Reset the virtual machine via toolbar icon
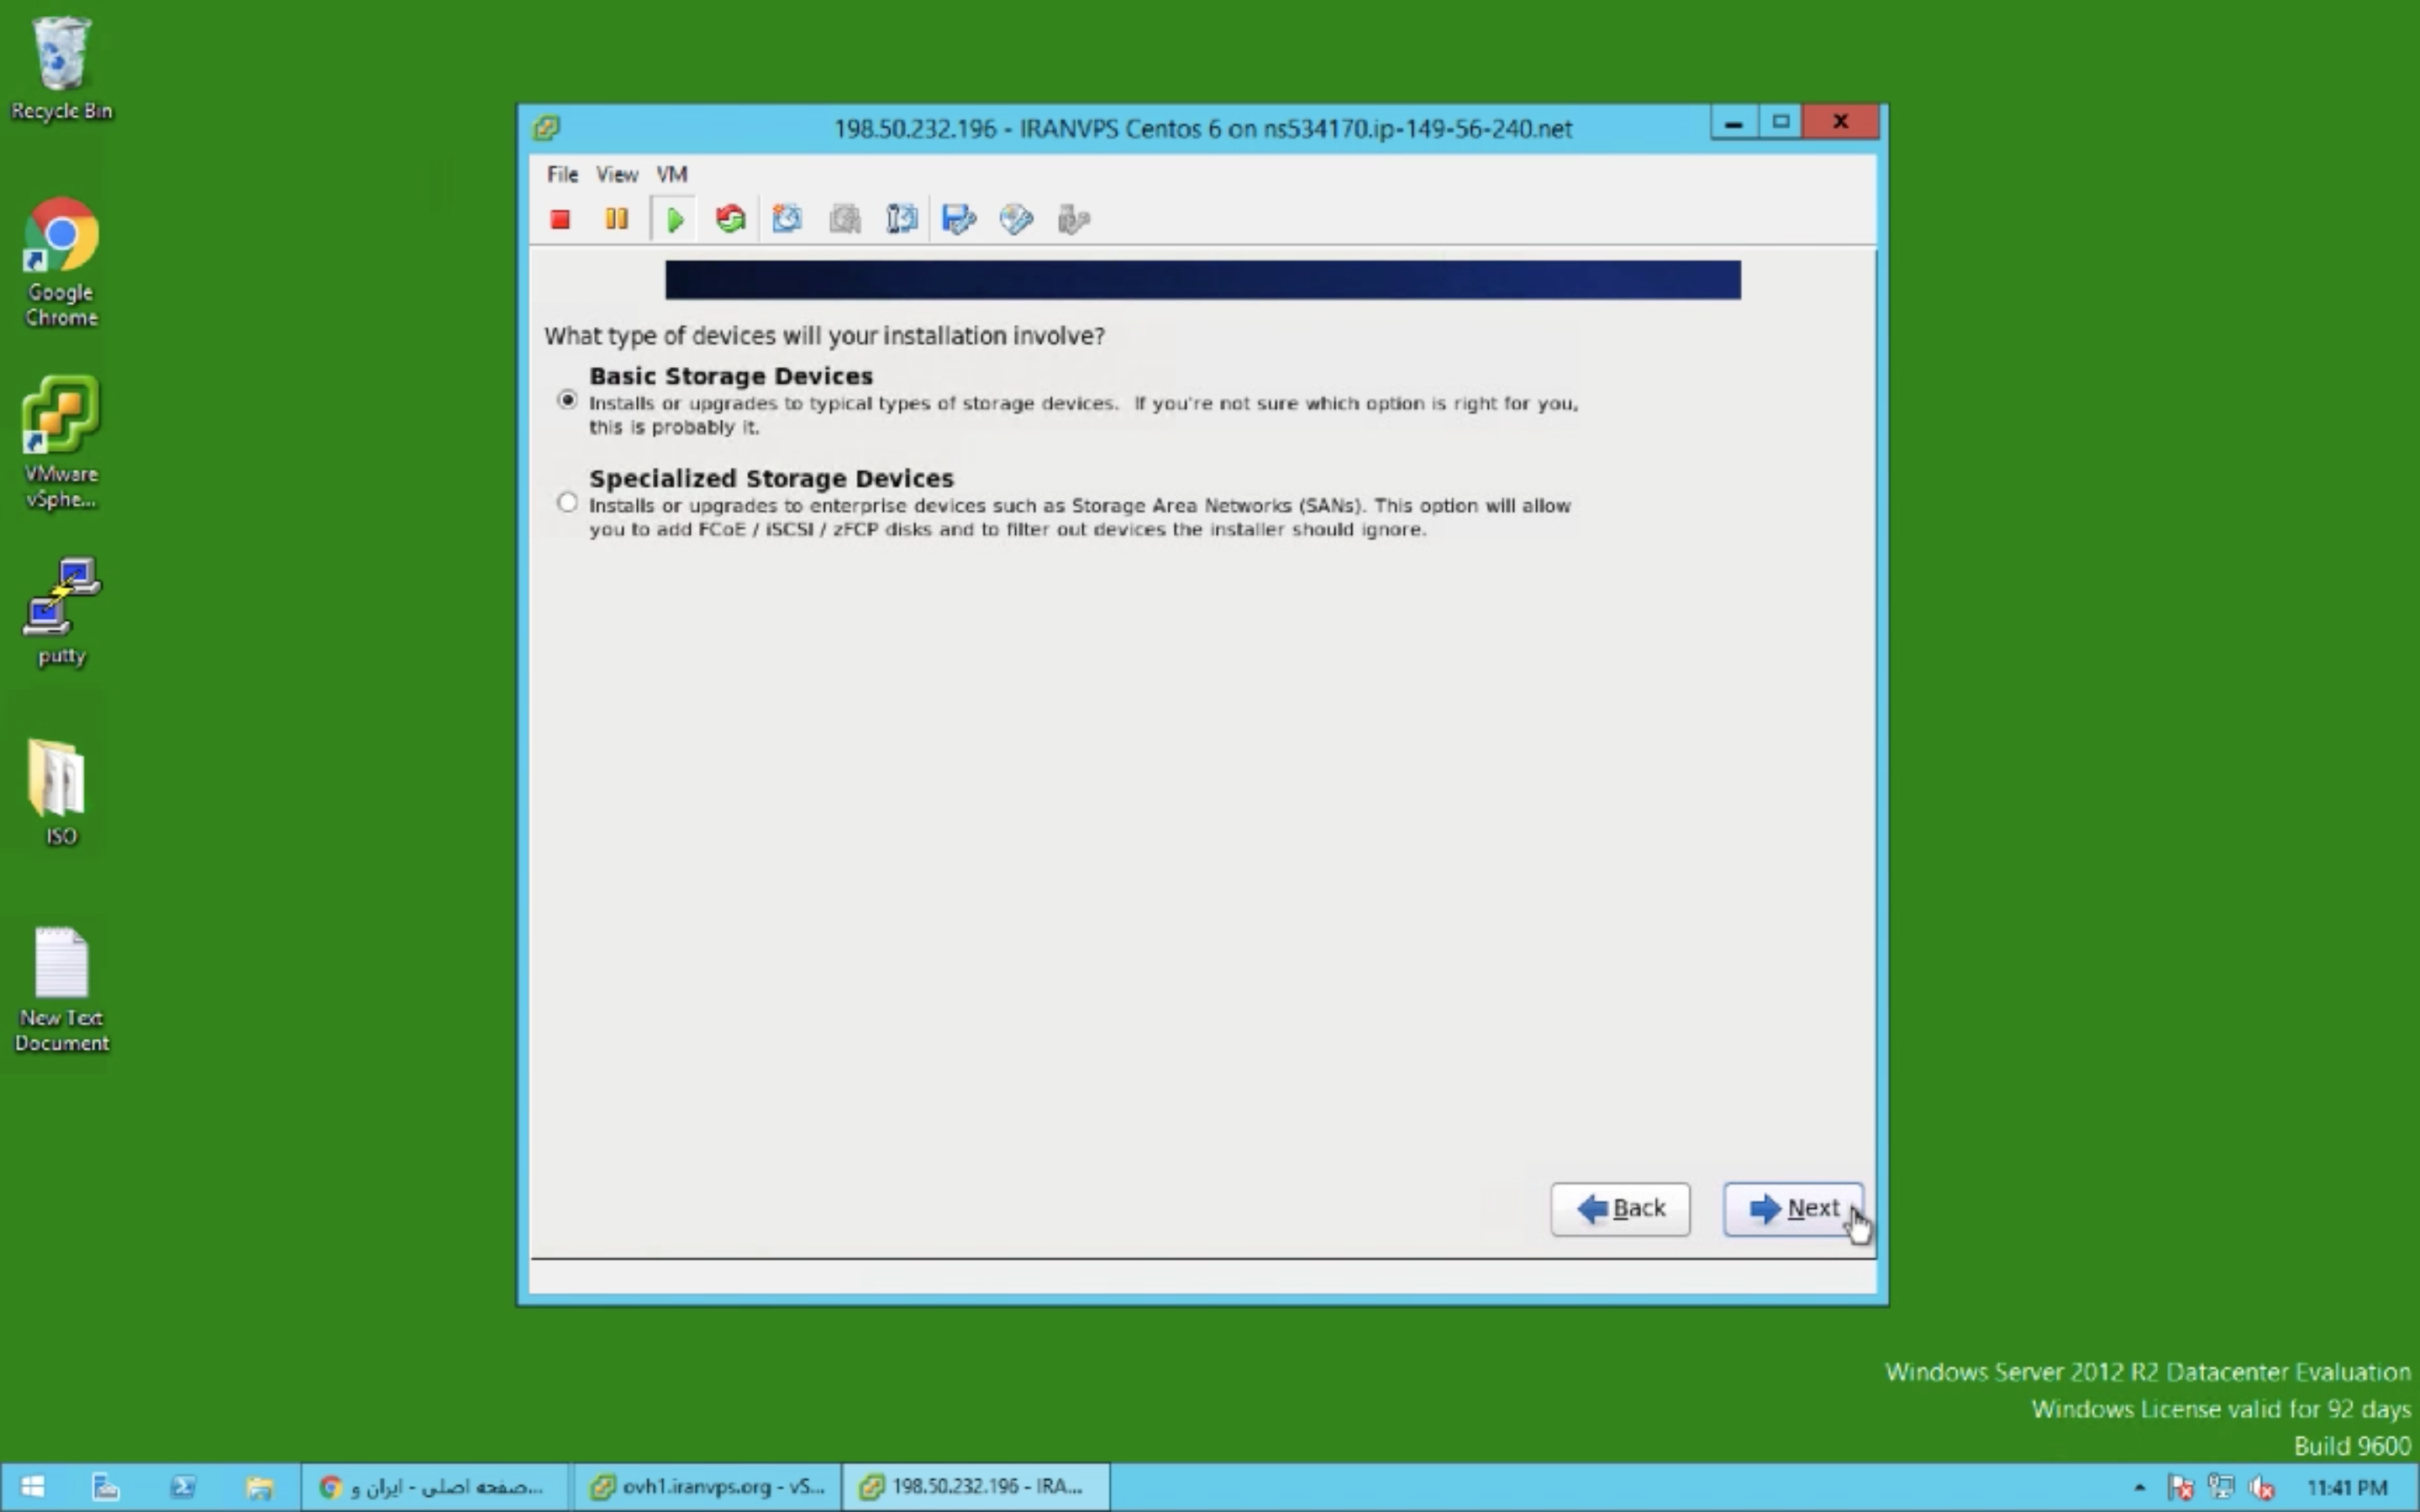Screen dimensions: 2420x1512 [731, 219]
